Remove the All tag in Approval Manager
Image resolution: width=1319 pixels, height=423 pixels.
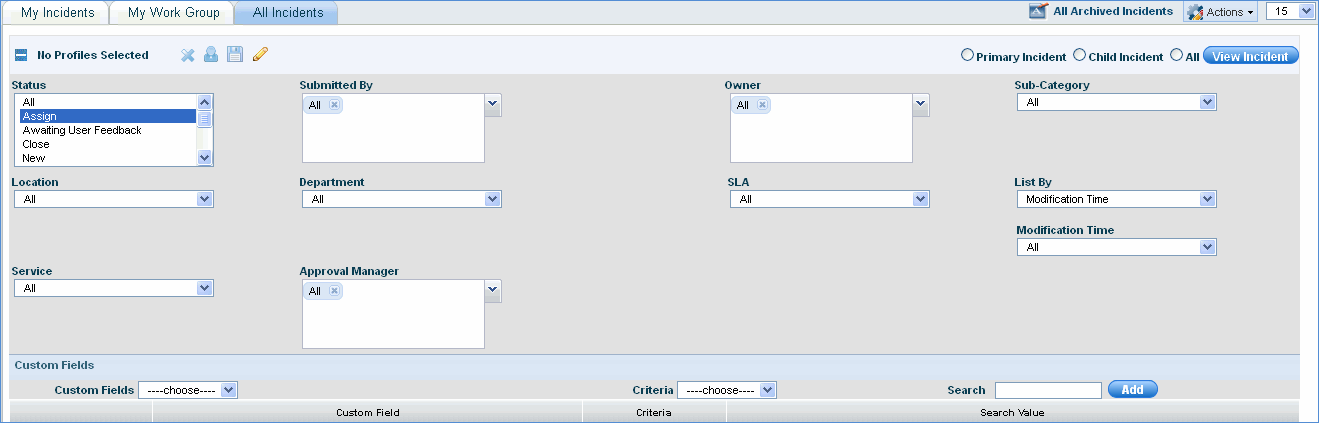[334, 291]
